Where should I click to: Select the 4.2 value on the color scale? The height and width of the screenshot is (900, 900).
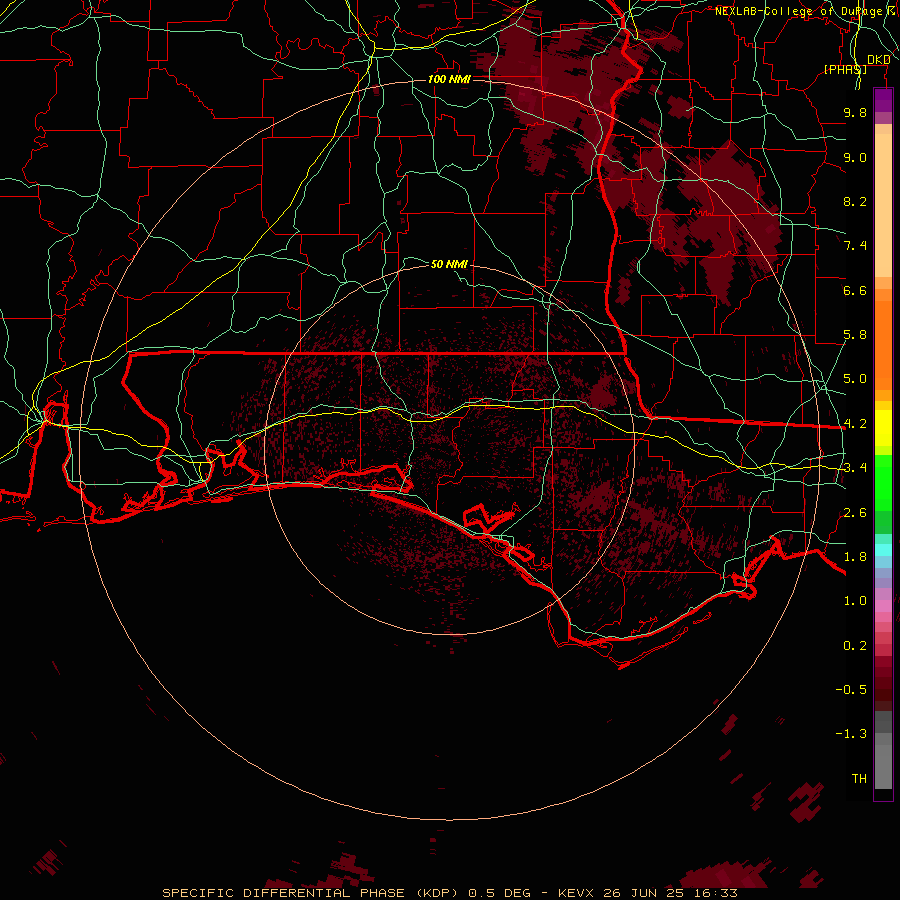click(855, 424)
